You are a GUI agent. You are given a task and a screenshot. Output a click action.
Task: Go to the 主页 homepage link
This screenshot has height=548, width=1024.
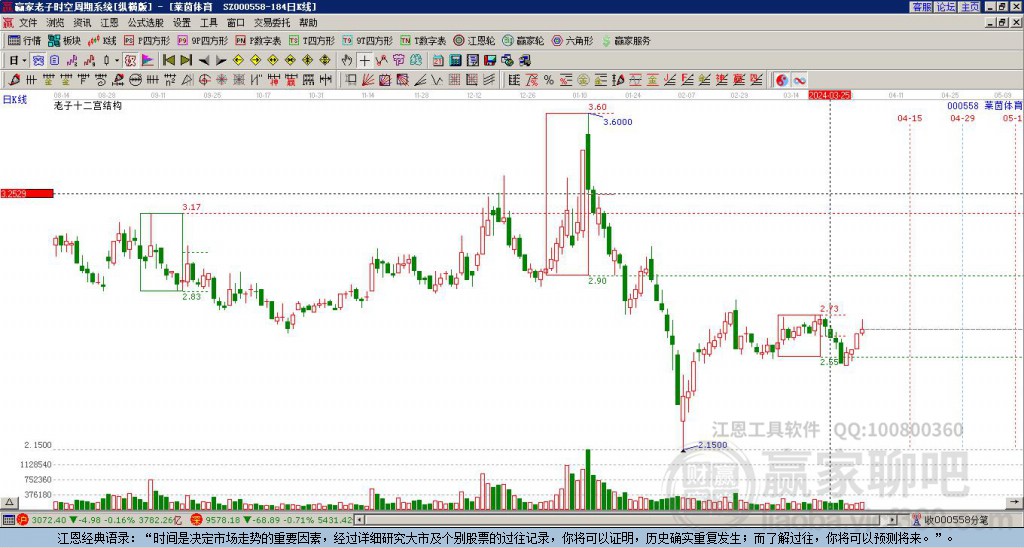coord(970,7)
